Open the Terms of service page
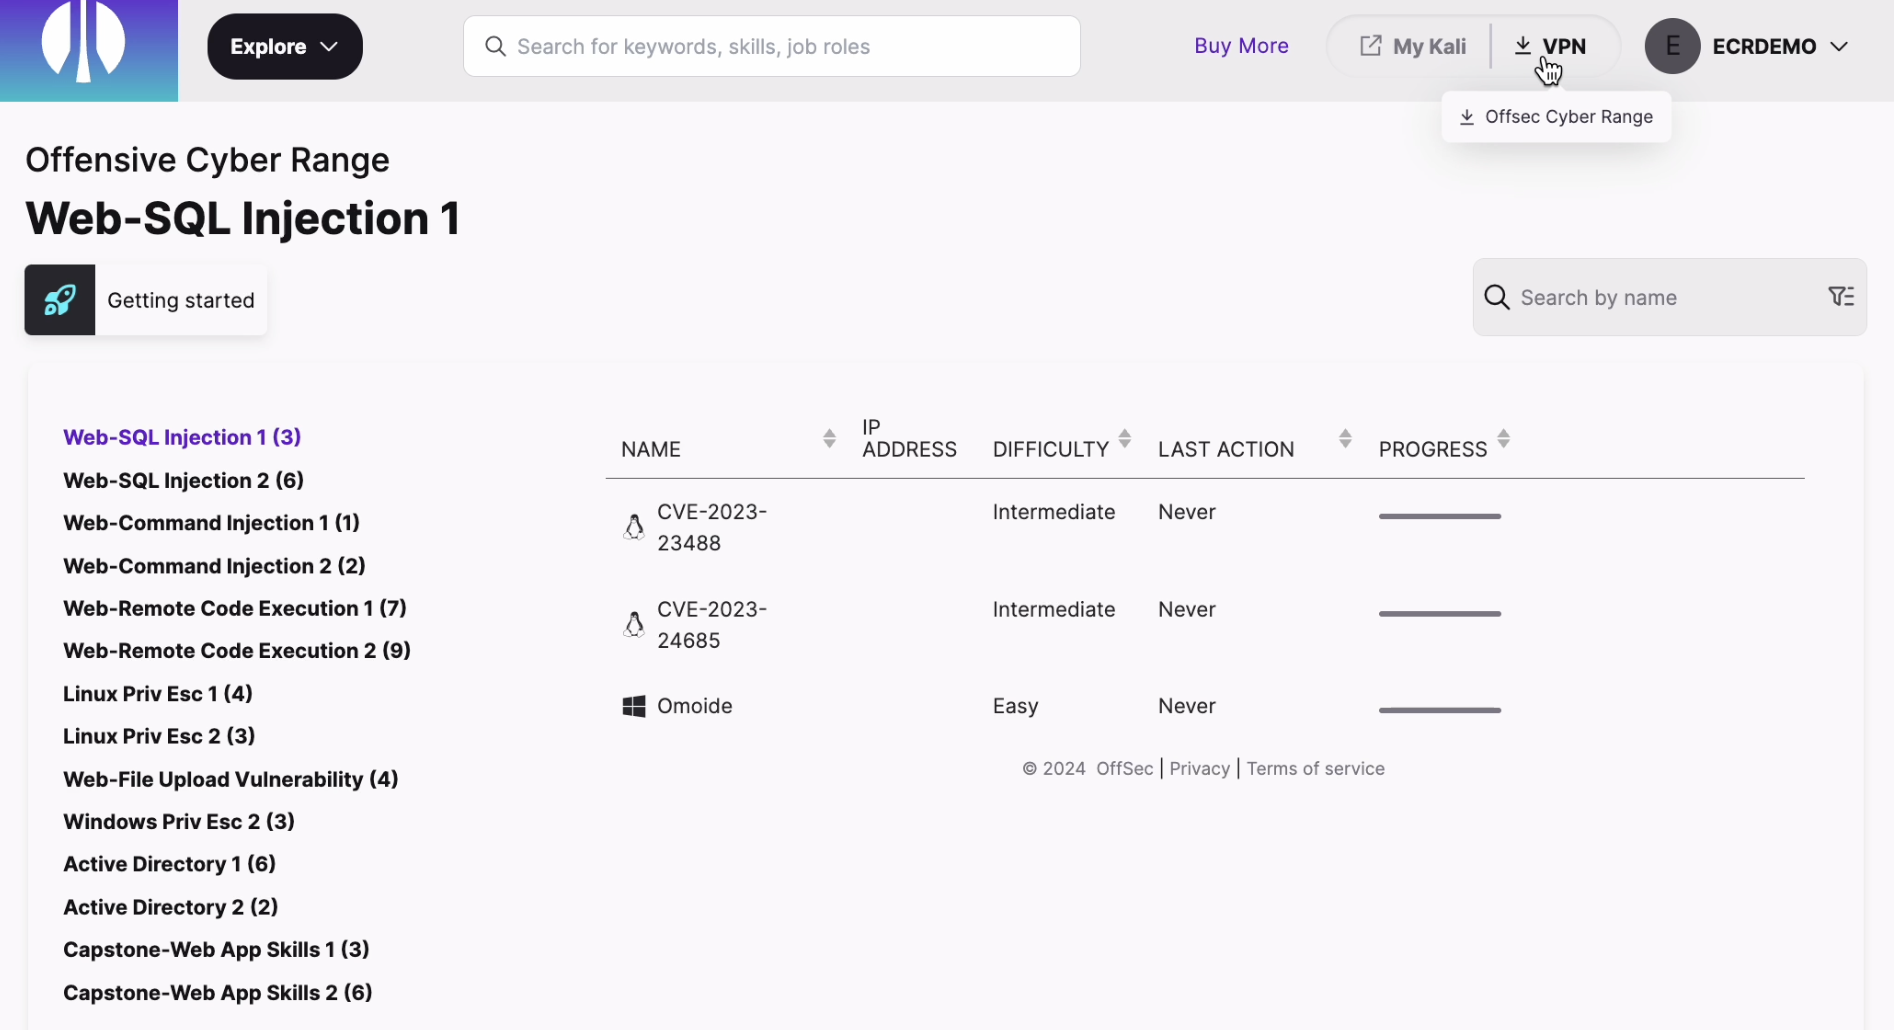Viewport: 1894px width, 1030px height. click(x=1315, y=768)
